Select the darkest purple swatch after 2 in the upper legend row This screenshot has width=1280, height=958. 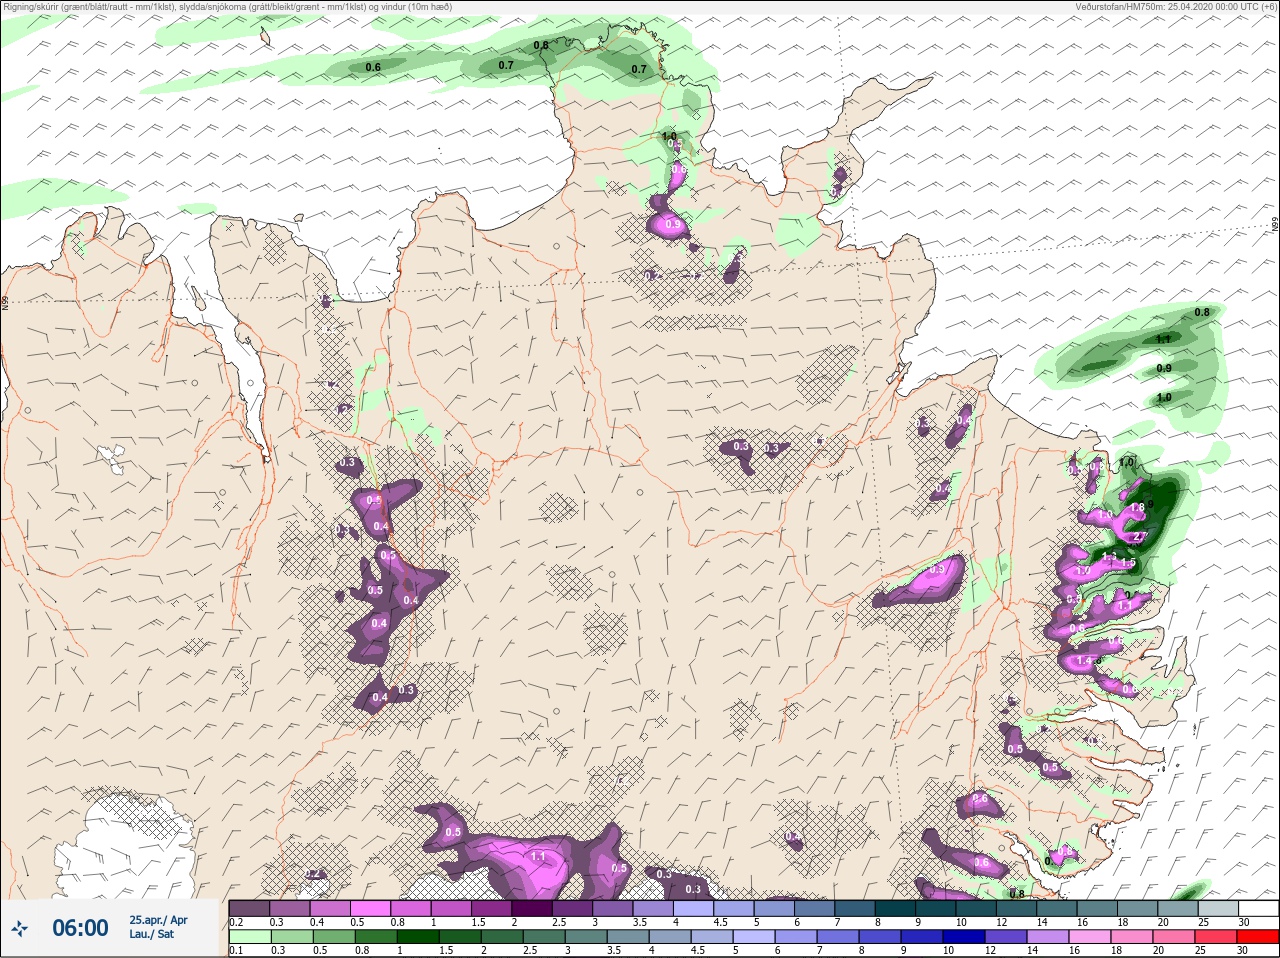click(532, 908)
